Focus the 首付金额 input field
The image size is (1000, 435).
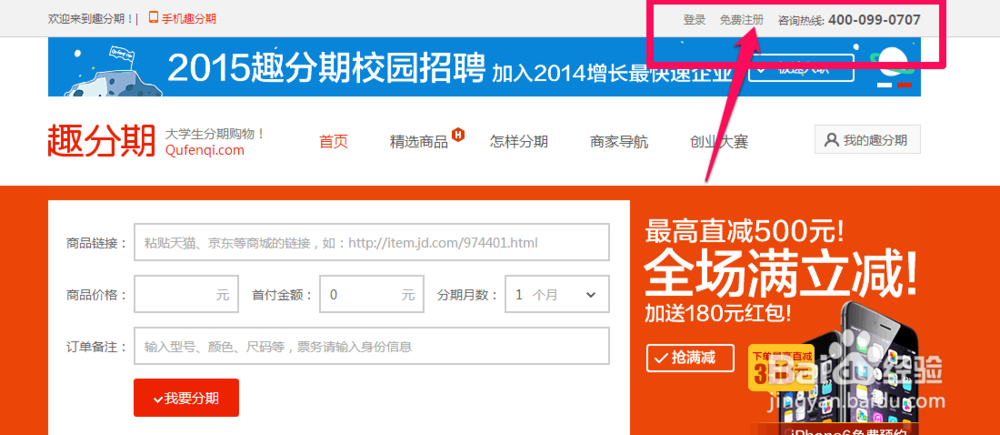371,294
